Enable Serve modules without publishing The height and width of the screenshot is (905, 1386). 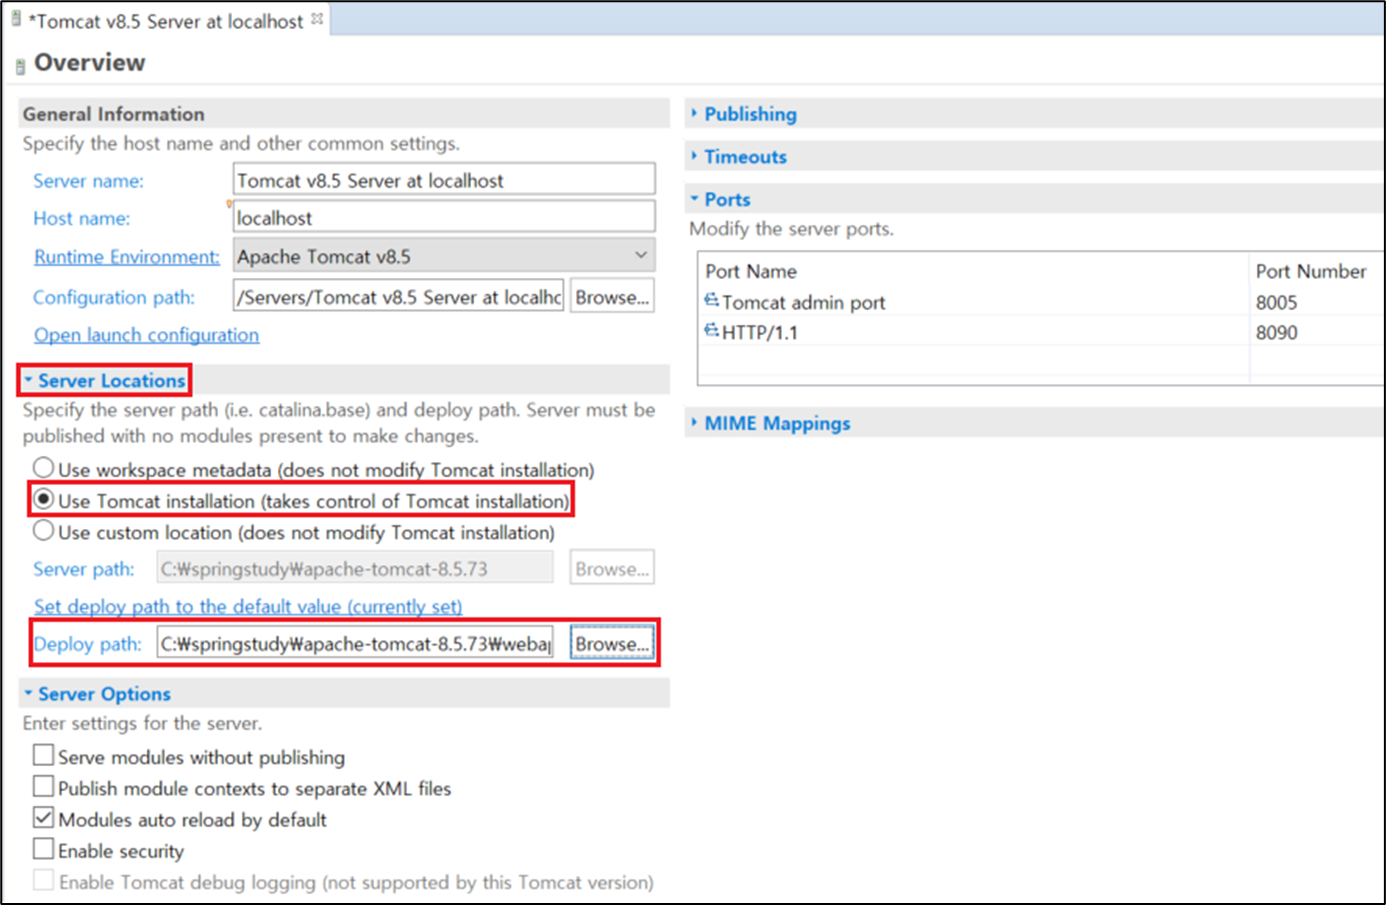tap(43, 755)
